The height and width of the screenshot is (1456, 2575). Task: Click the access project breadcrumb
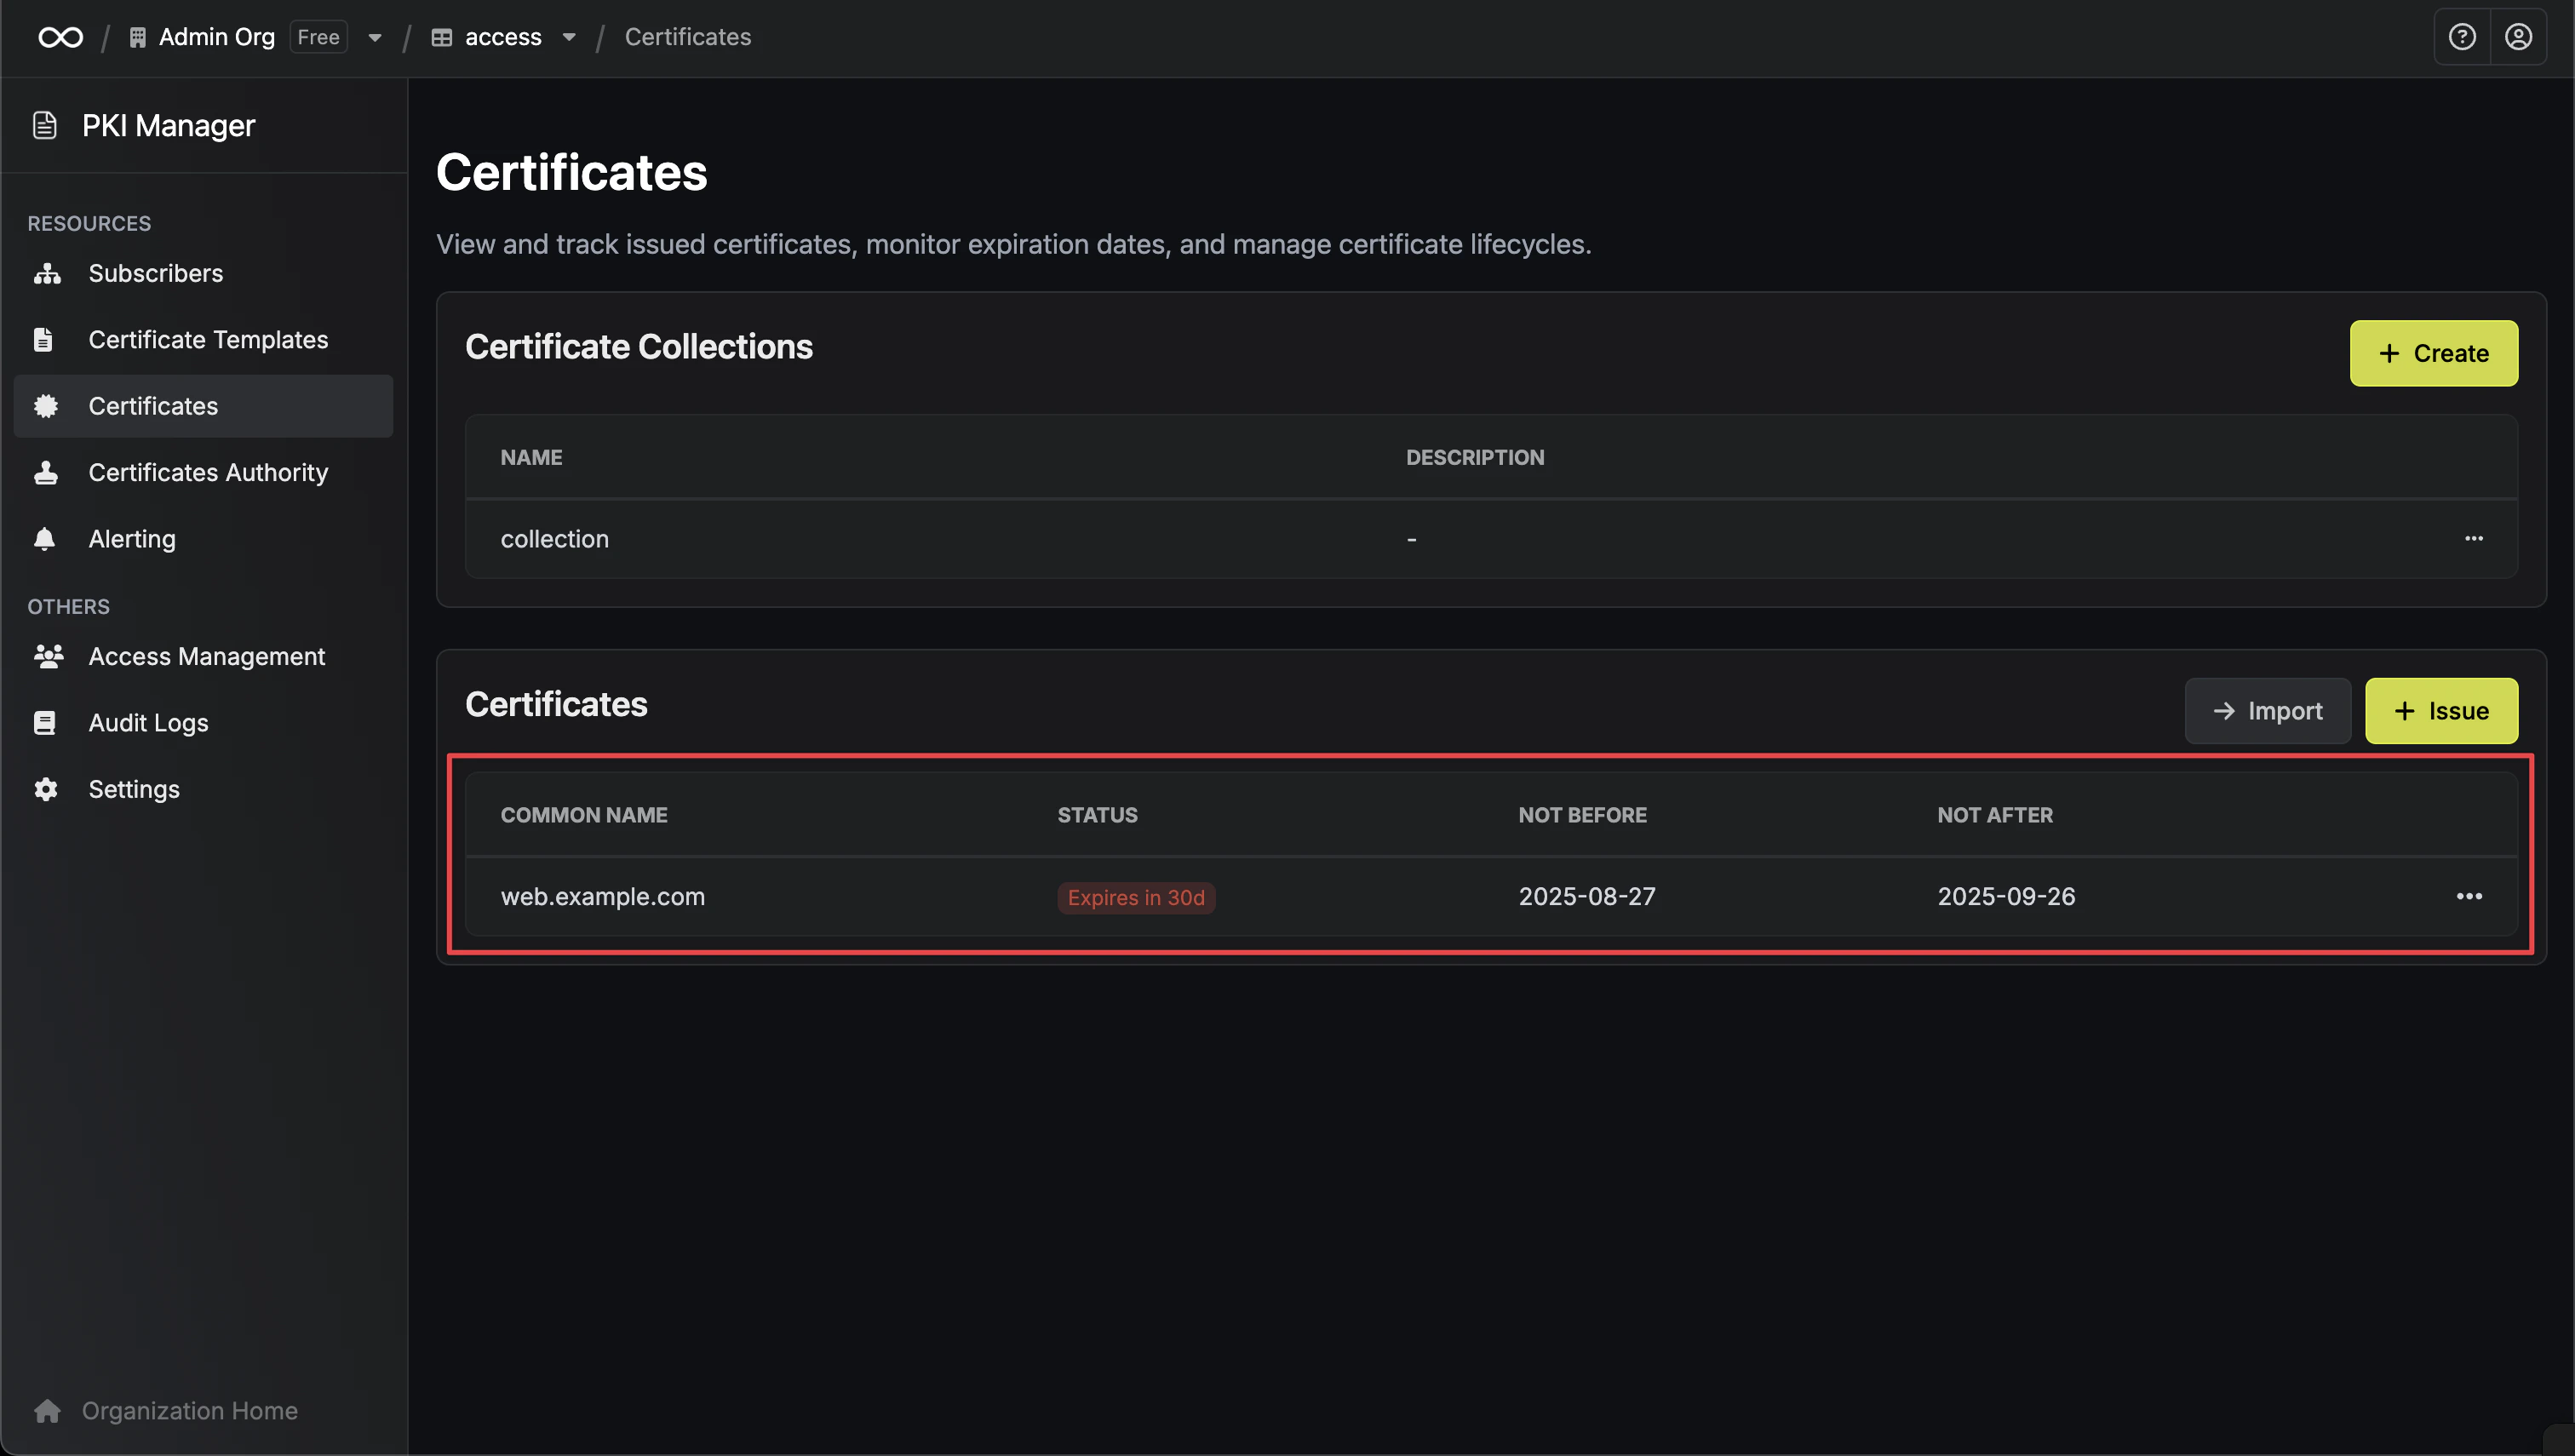pyautogui.click(x=503, y=37)
